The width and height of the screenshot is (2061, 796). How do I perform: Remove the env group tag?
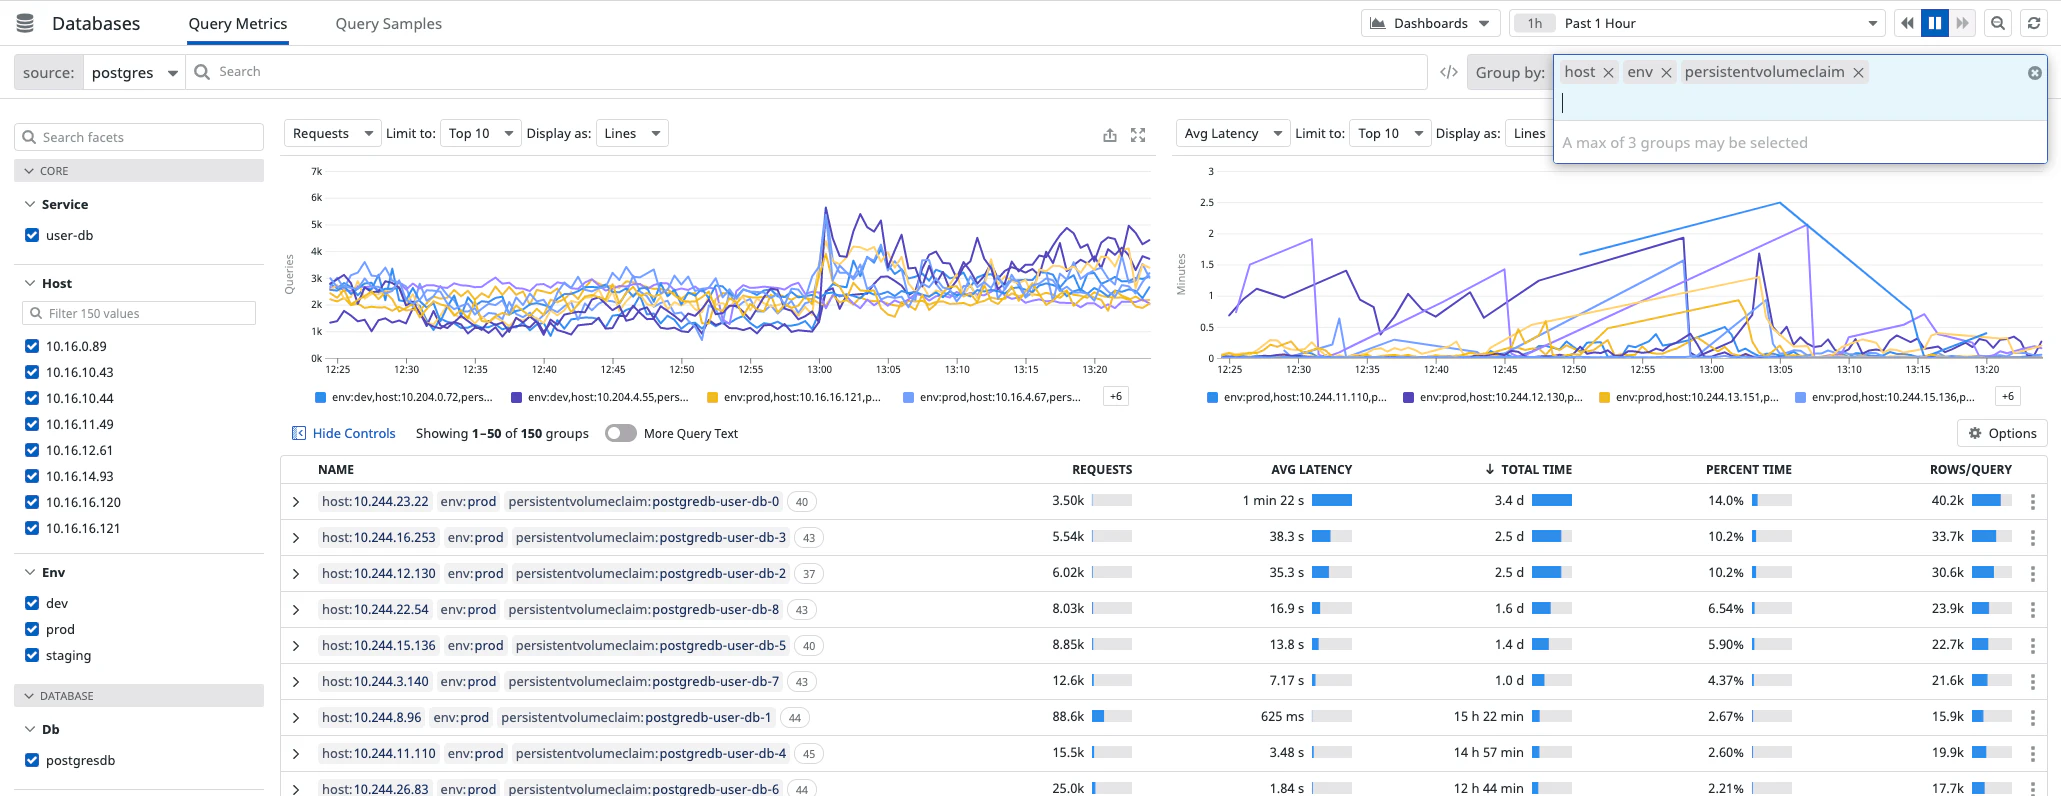(1666, 73)
